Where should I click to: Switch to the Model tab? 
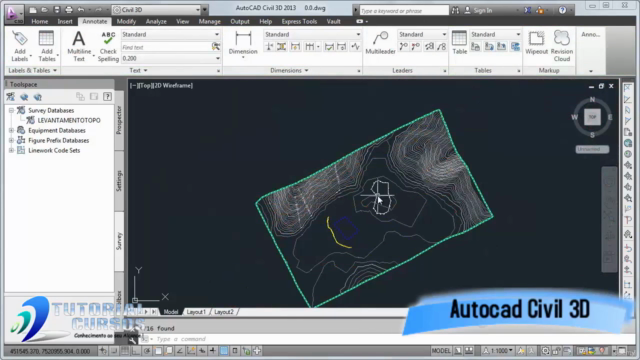point(171,312)
